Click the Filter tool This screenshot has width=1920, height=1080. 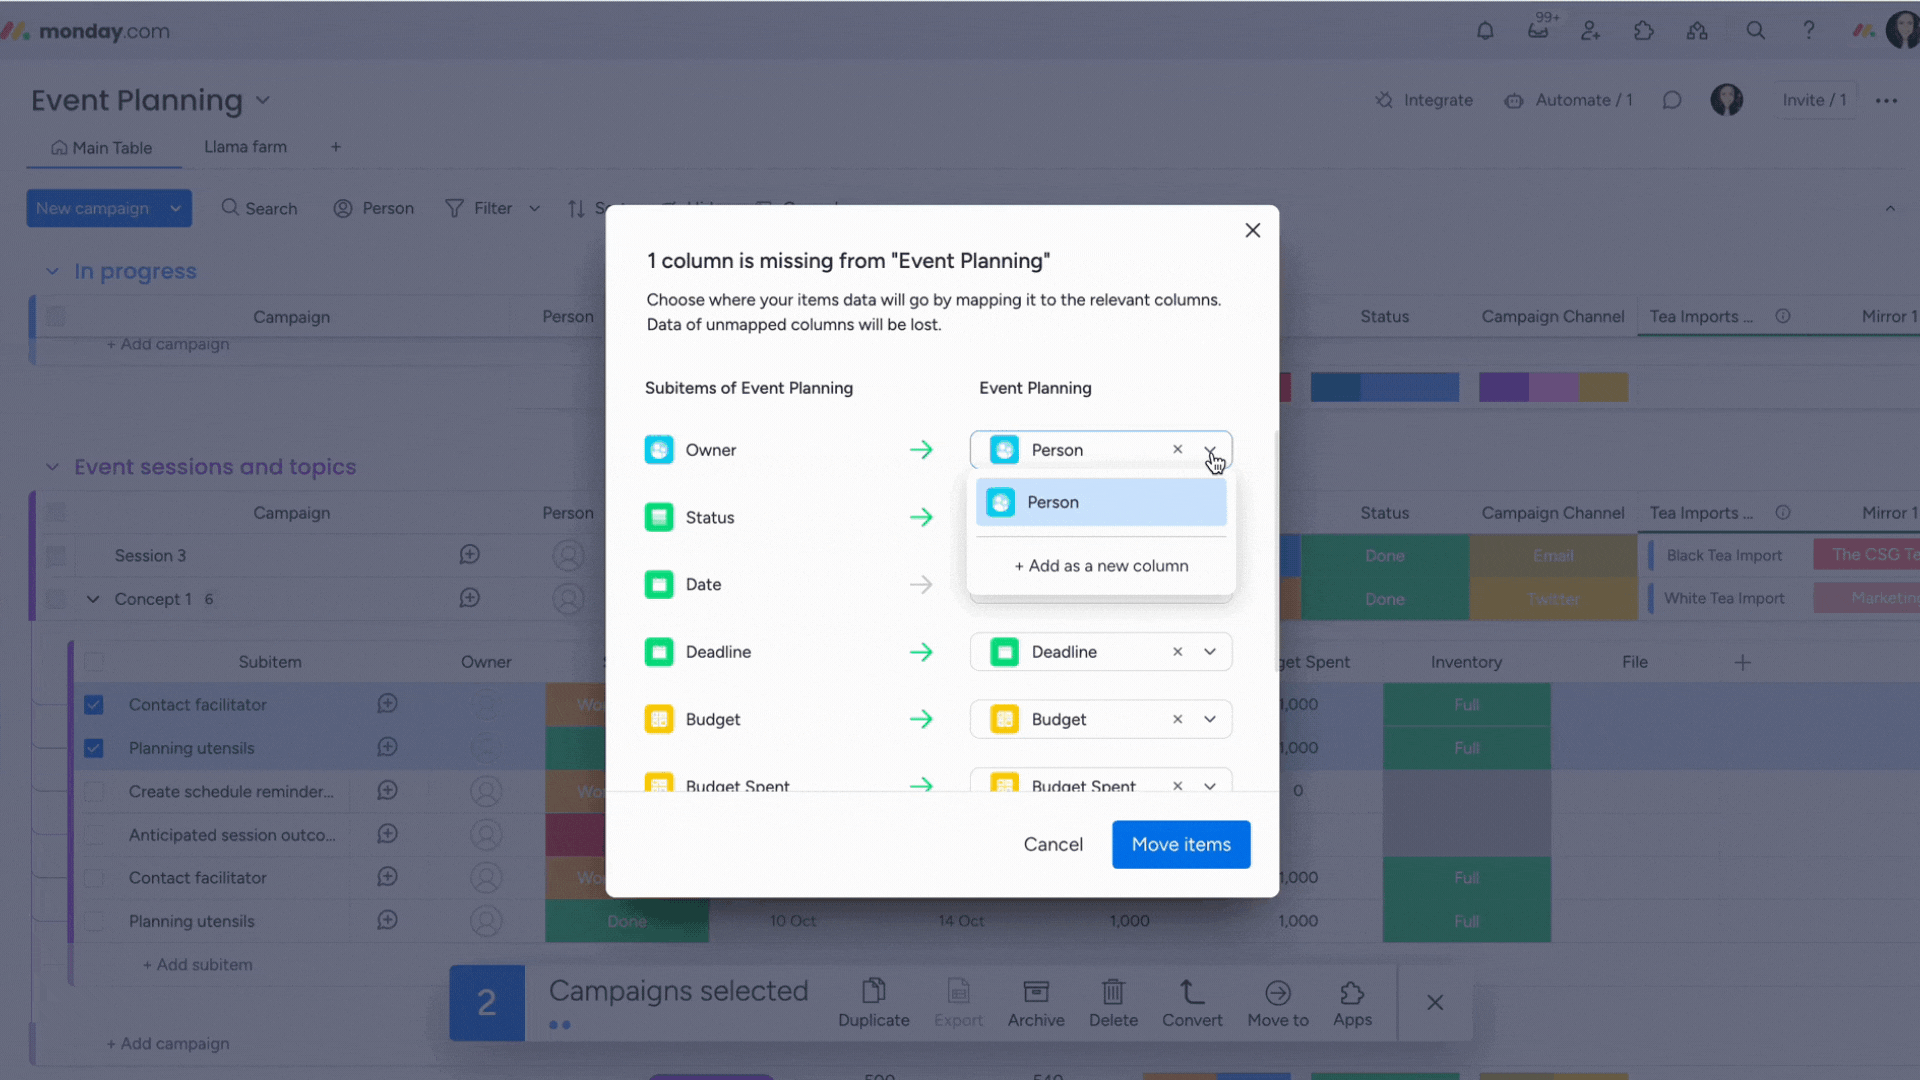pos(479,208)
